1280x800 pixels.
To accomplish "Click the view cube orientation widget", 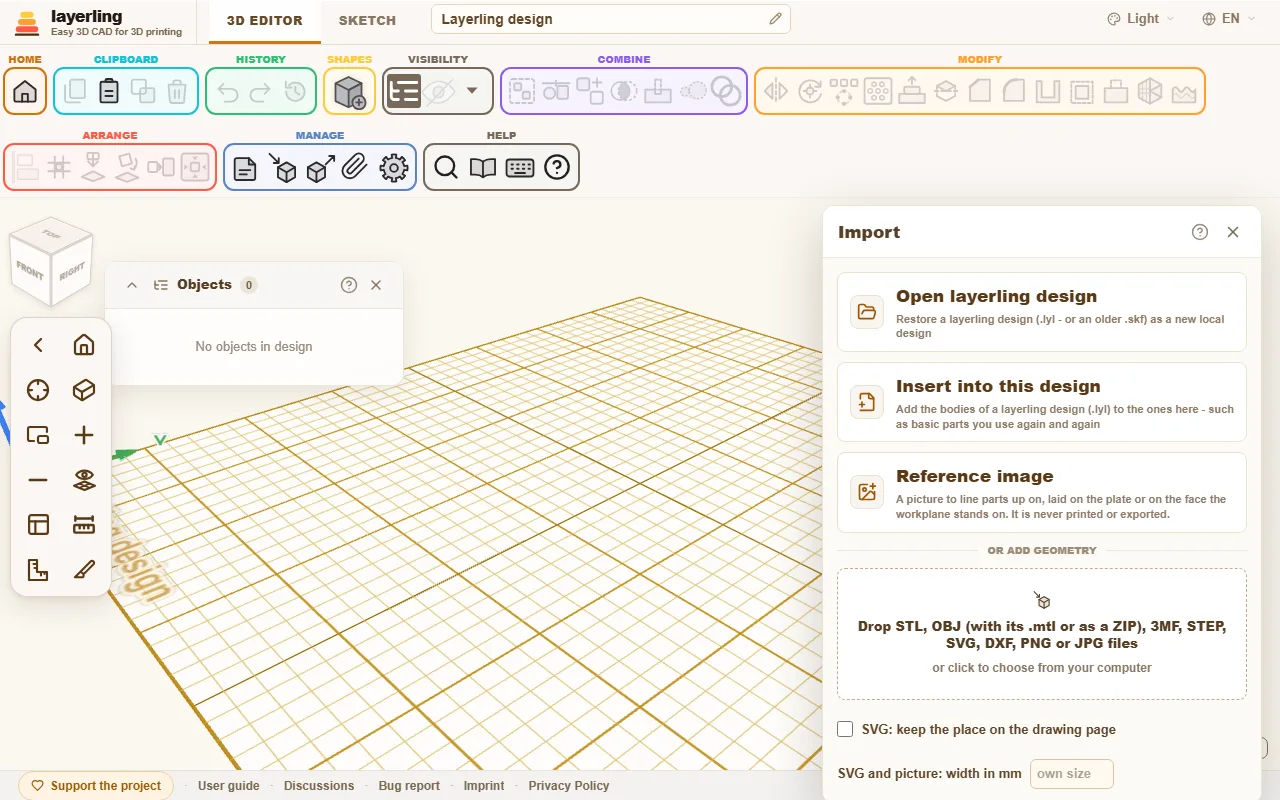I will point(51,264).
